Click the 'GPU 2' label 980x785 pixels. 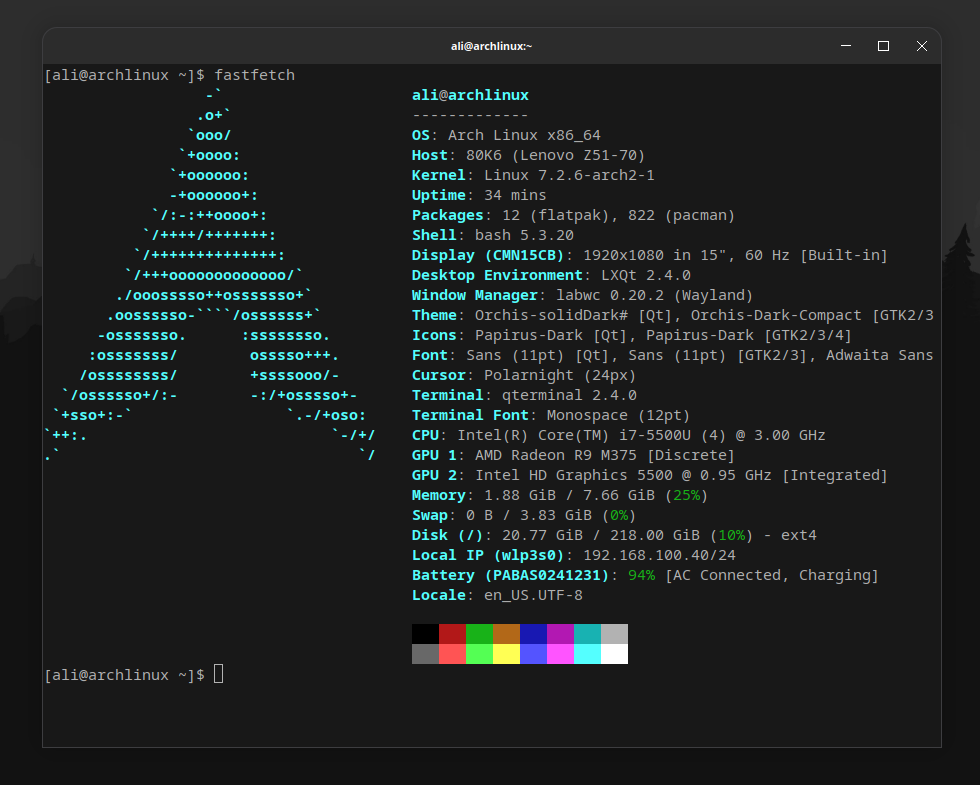click(434, 475)
